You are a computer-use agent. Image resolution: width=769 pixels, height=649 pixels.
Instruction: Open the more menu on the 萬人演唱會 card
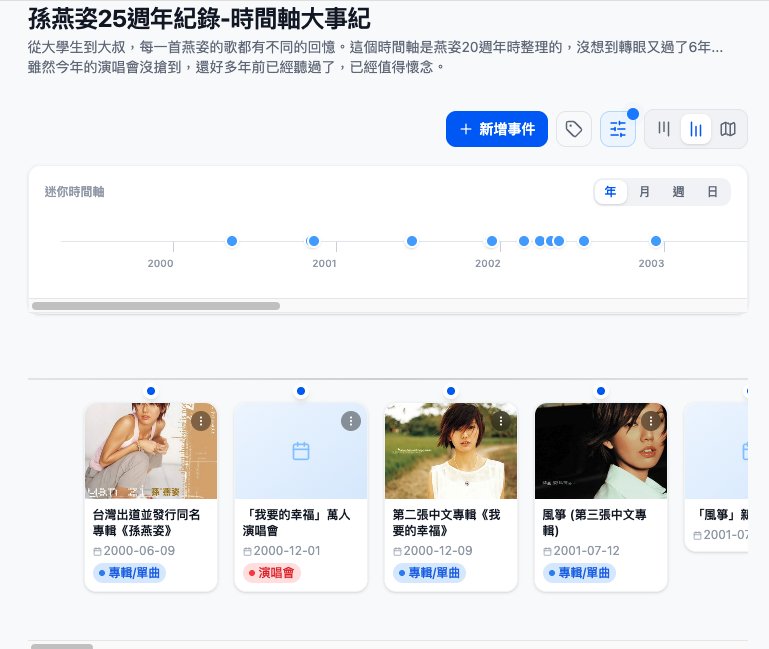[x=351, y=421]
